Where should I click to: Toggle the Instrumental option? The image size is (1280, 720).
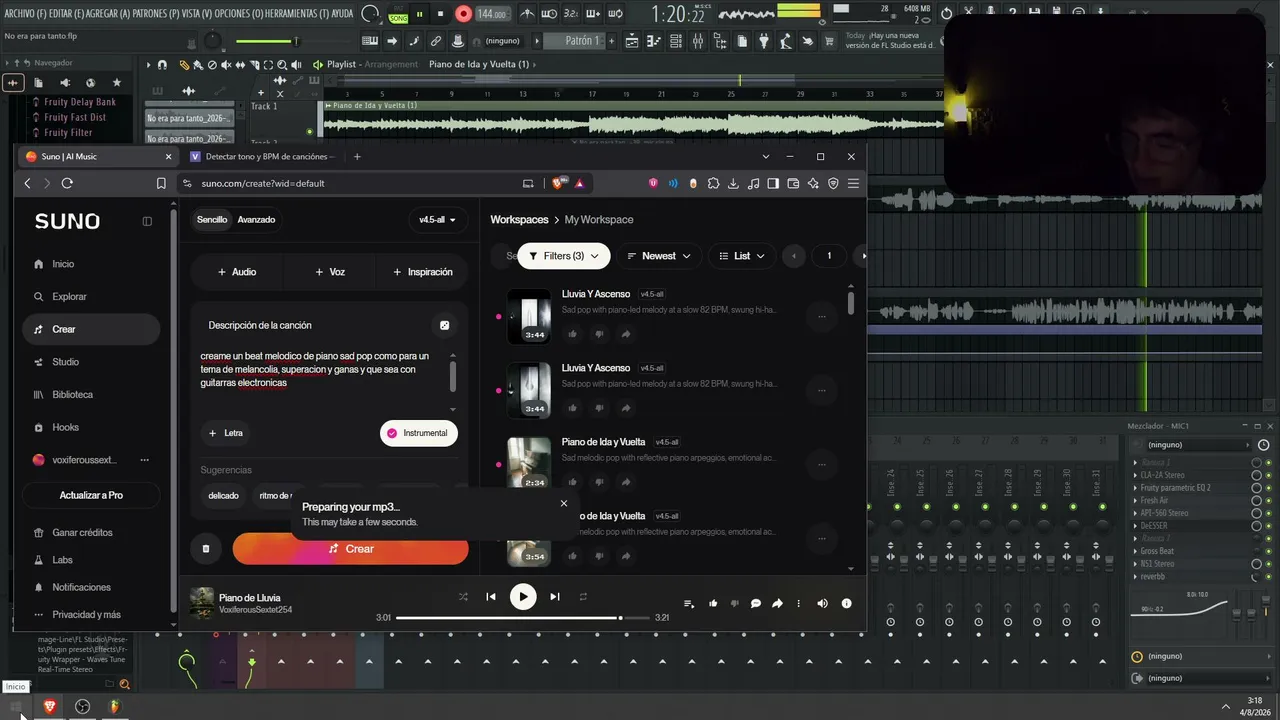pyautogui.click(x=419, y=433)
